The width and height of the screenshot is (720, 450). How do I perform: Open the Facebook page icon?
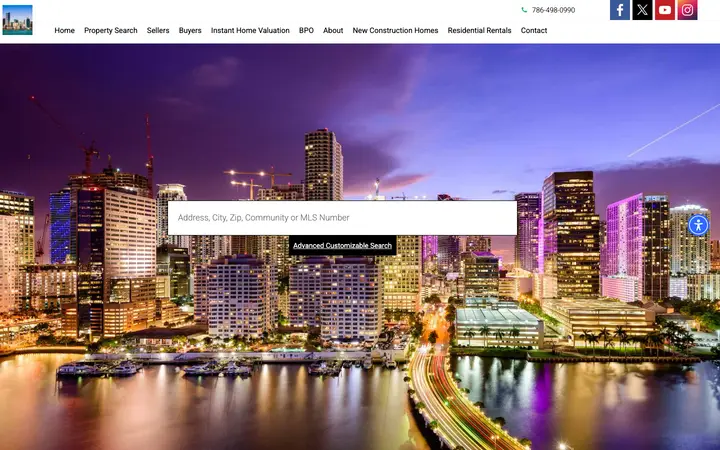click(619, 10)
